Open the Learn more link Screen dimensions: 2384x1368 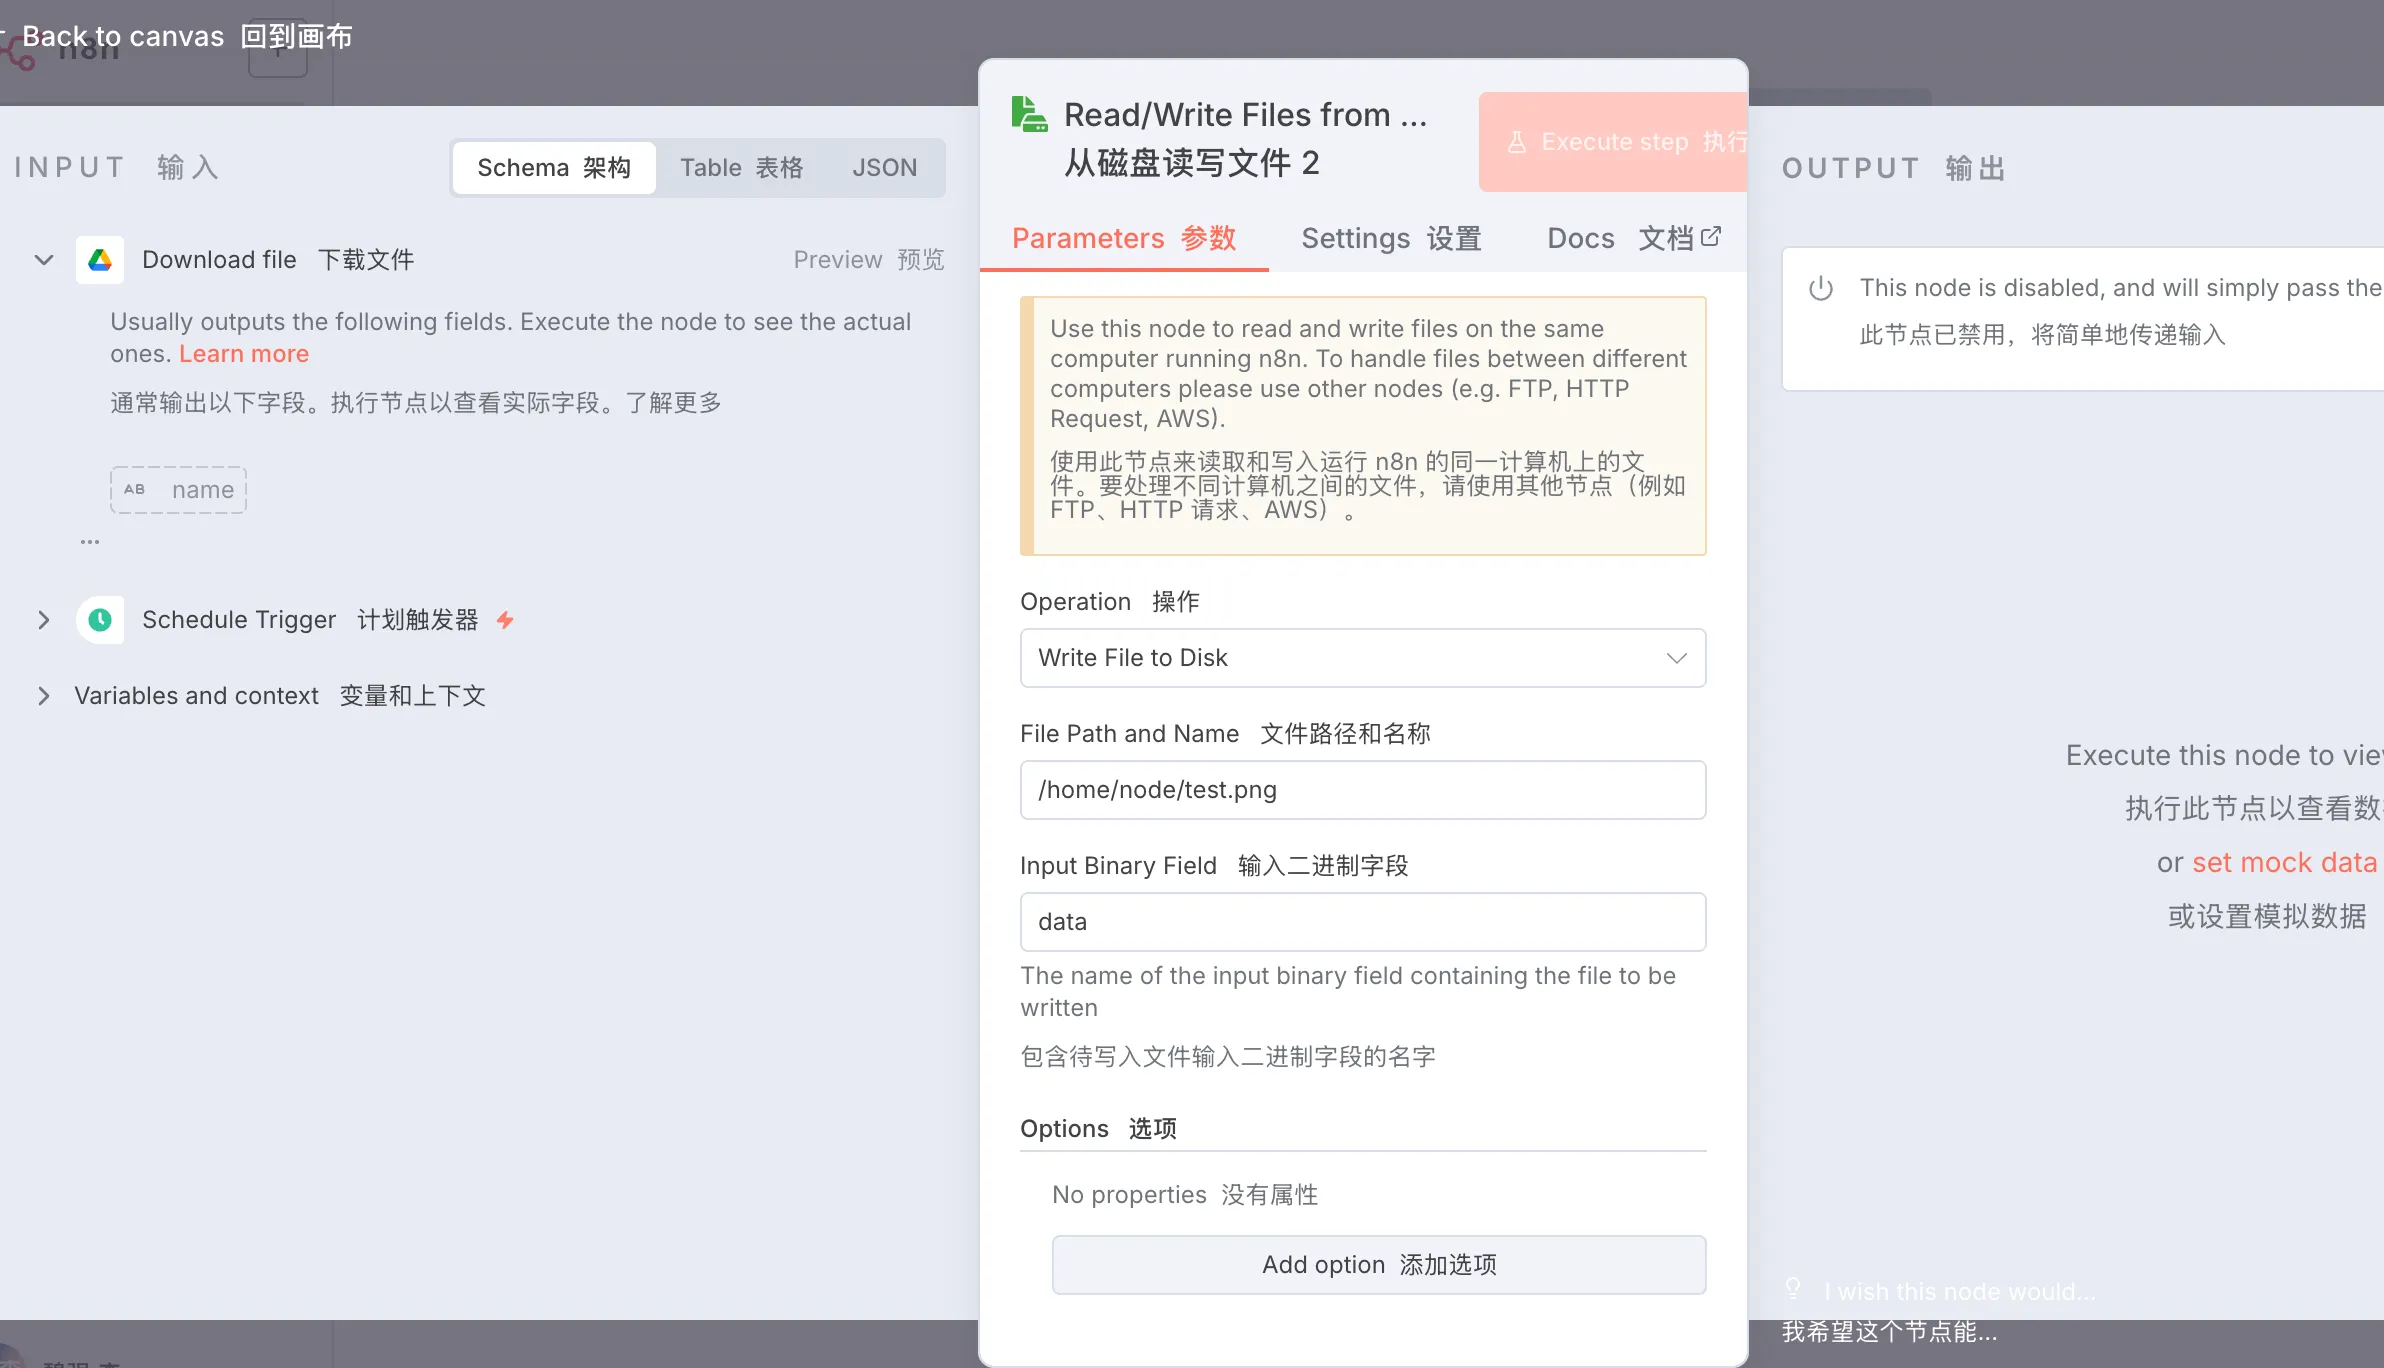point(244,354)
